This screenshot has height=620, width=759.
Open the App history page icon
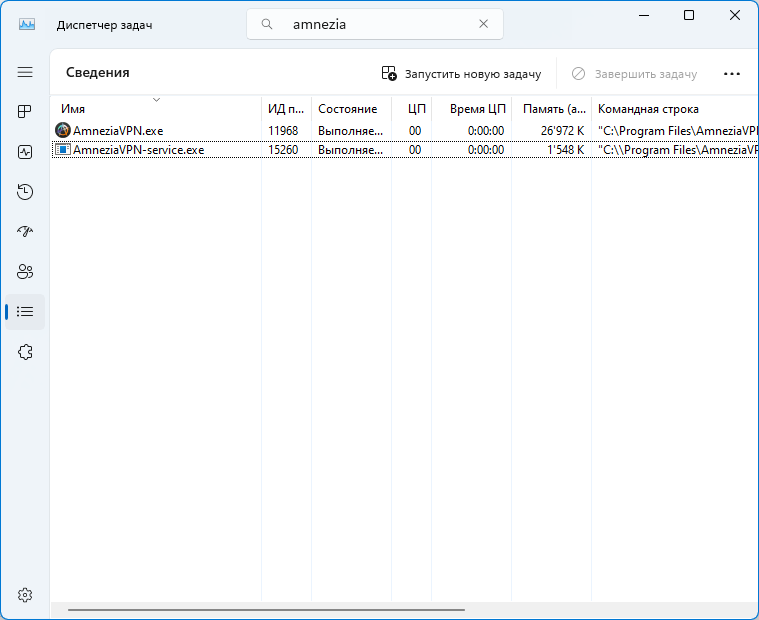pos(25,192)
